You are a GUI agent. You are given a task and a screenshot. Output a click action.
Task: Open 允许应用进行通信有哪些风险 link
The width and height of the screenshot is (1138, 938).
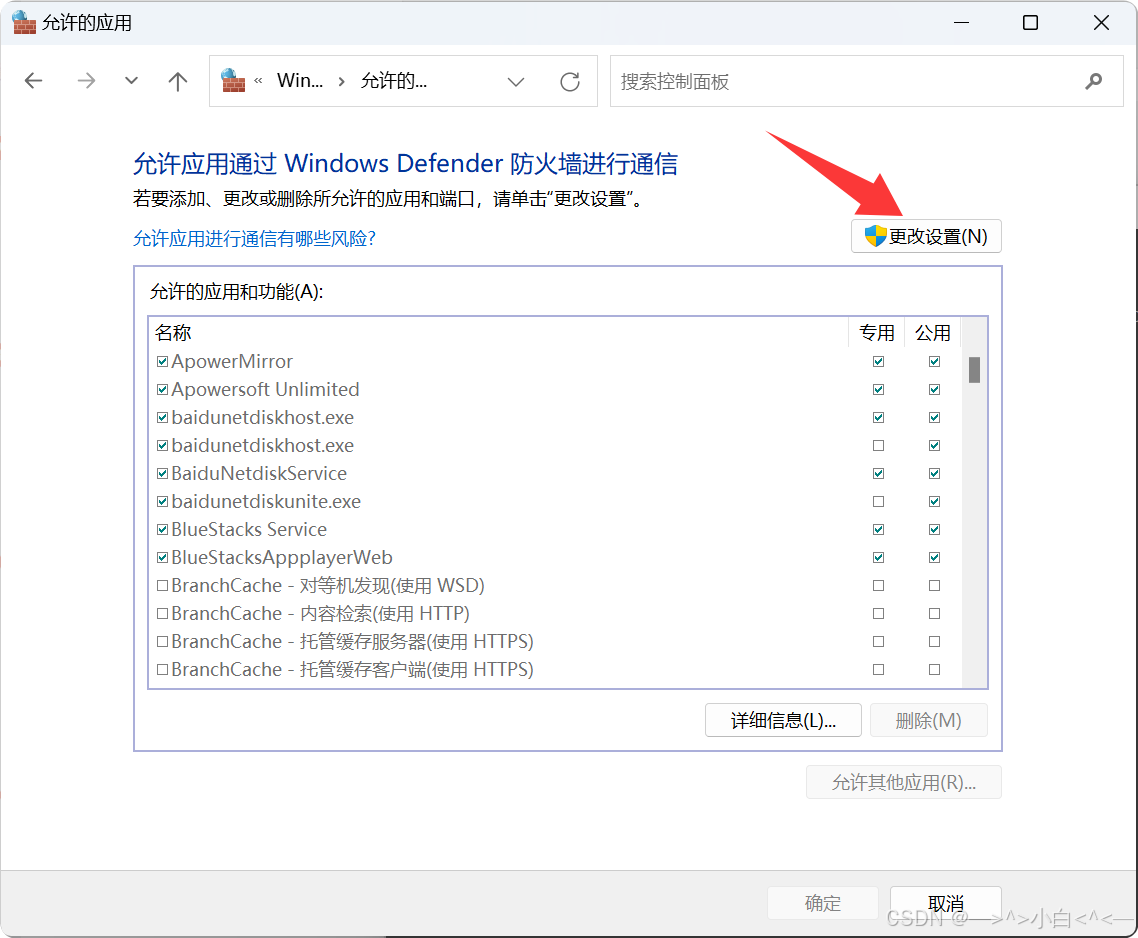[254, 238]
